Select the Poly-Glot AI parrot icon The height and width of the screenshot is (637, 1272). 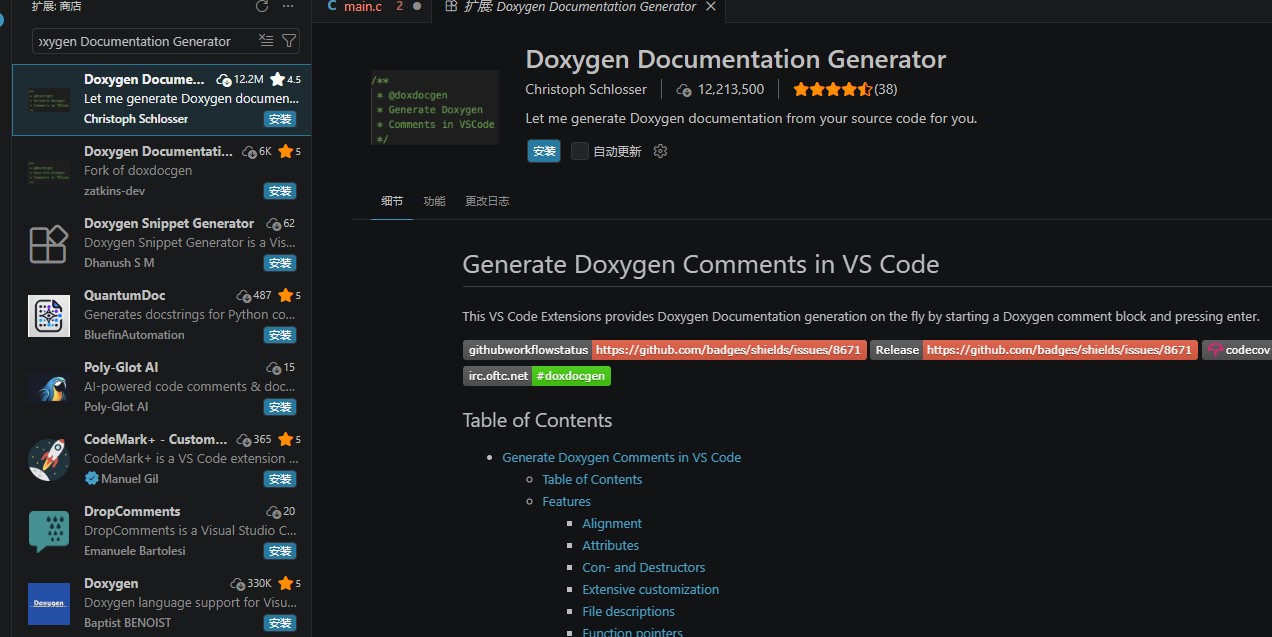pos(48,388)
